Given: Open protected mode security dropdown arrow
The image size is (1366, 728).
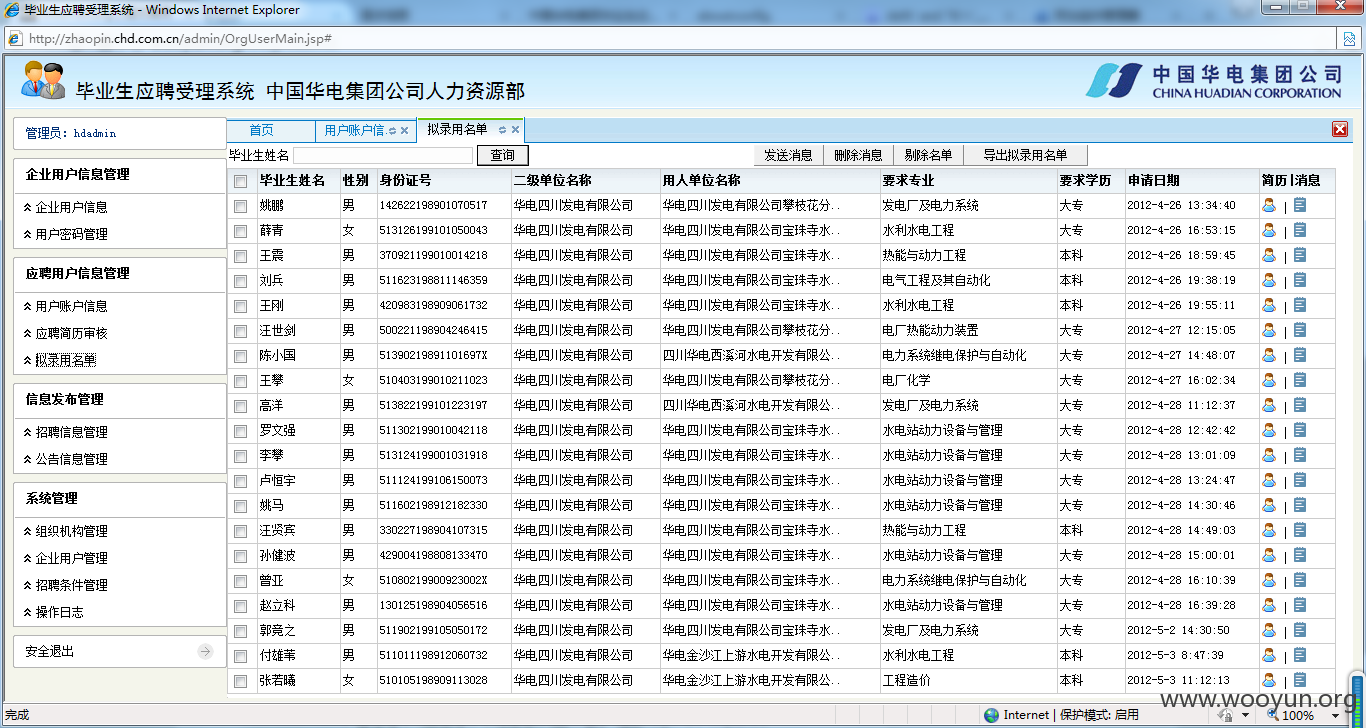Looking at the screenshot, I should coord(1246,715).
